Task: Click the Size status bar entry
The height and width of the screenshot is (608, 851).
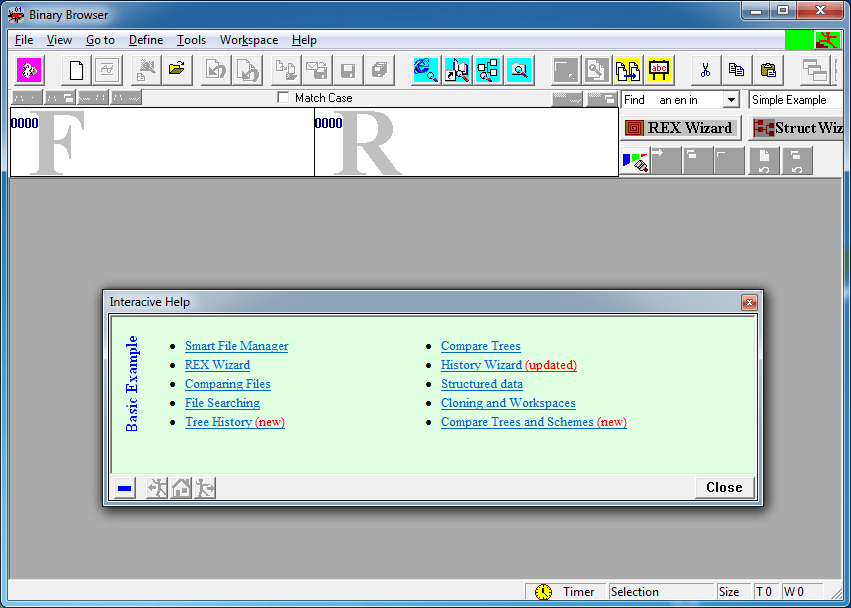Action: [x=734, y=592]
